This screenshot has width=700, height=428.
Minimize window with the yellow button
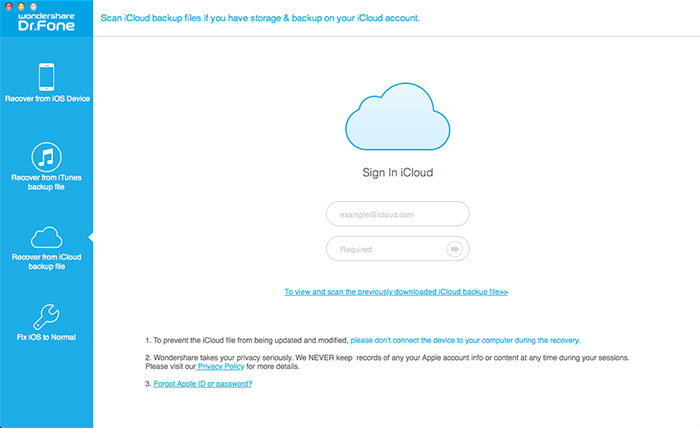point(21,7)
